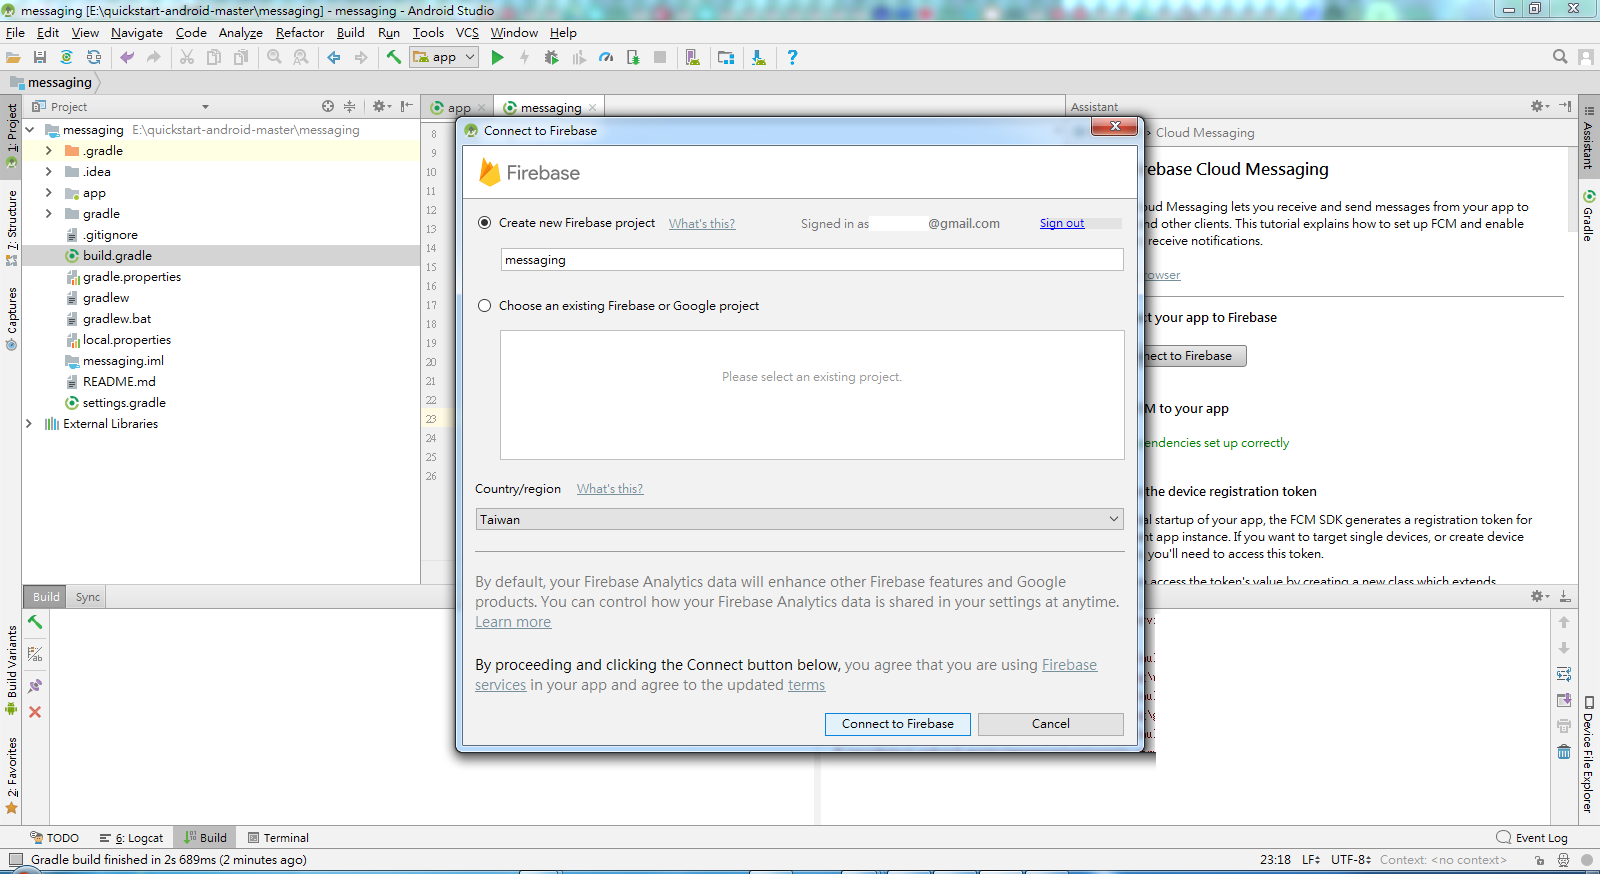Click the Search Everywhere magnifier icon

pyautogui.click(x=1560, y=57)
